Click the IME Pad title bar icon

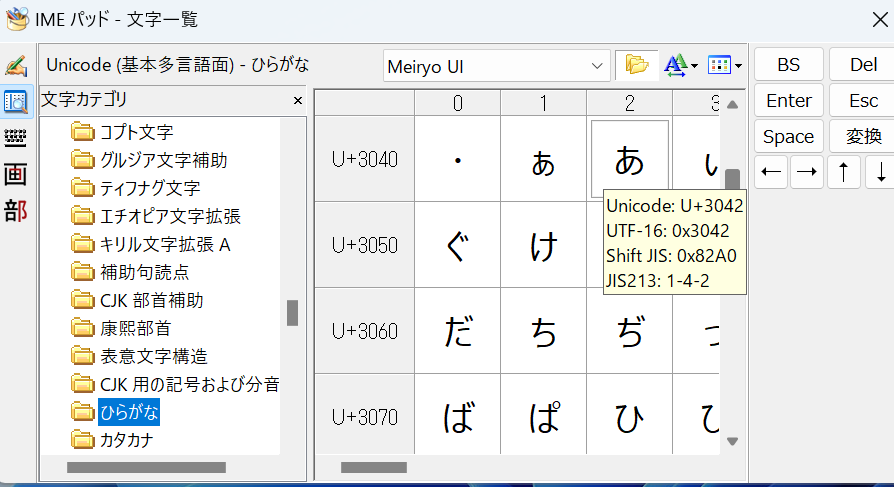(17, 19)
